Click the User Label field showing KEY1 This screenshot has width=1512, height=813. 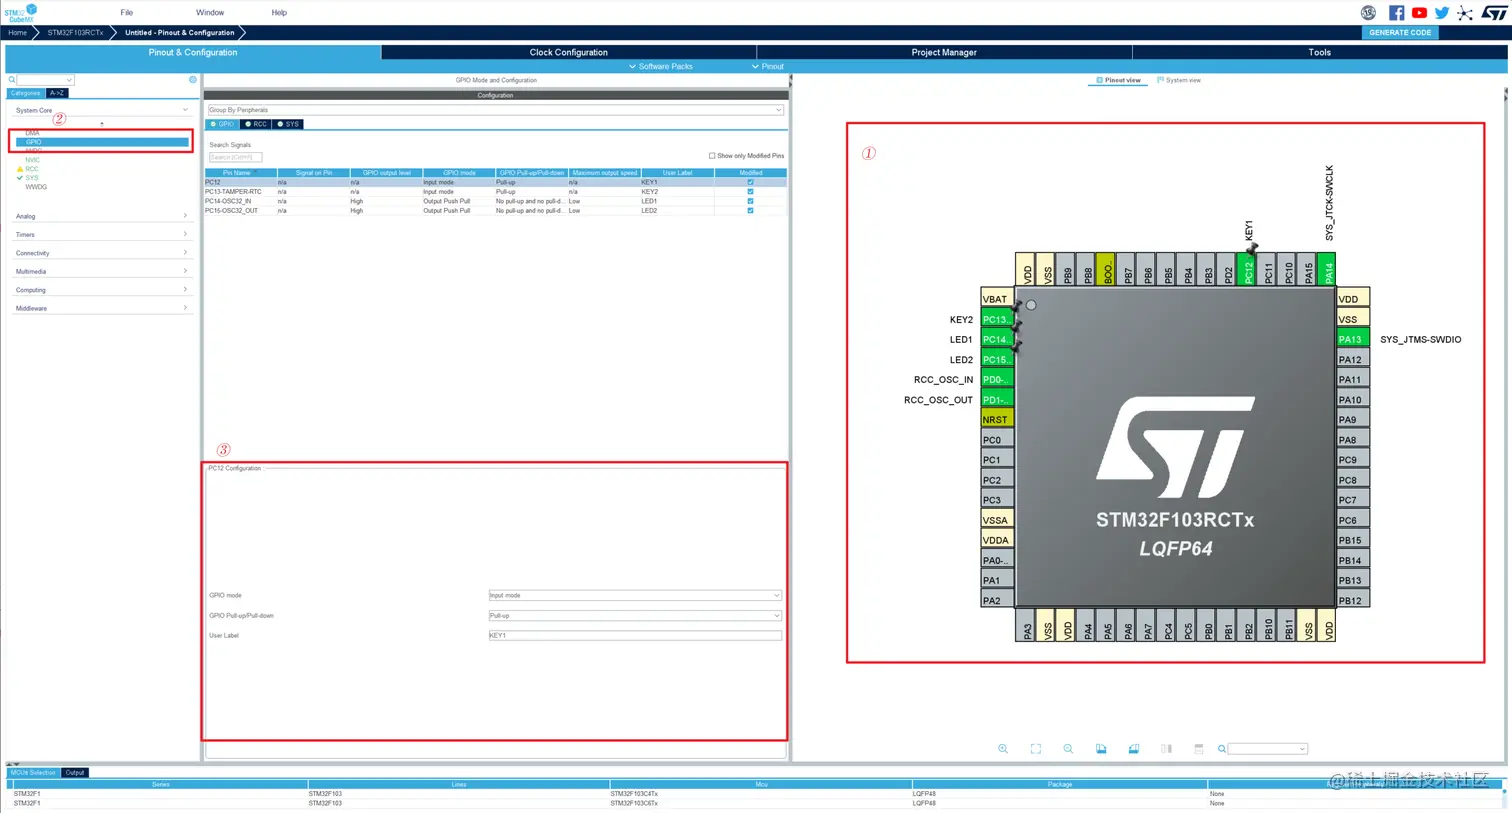pyautogui.click(x=634, y=635)
